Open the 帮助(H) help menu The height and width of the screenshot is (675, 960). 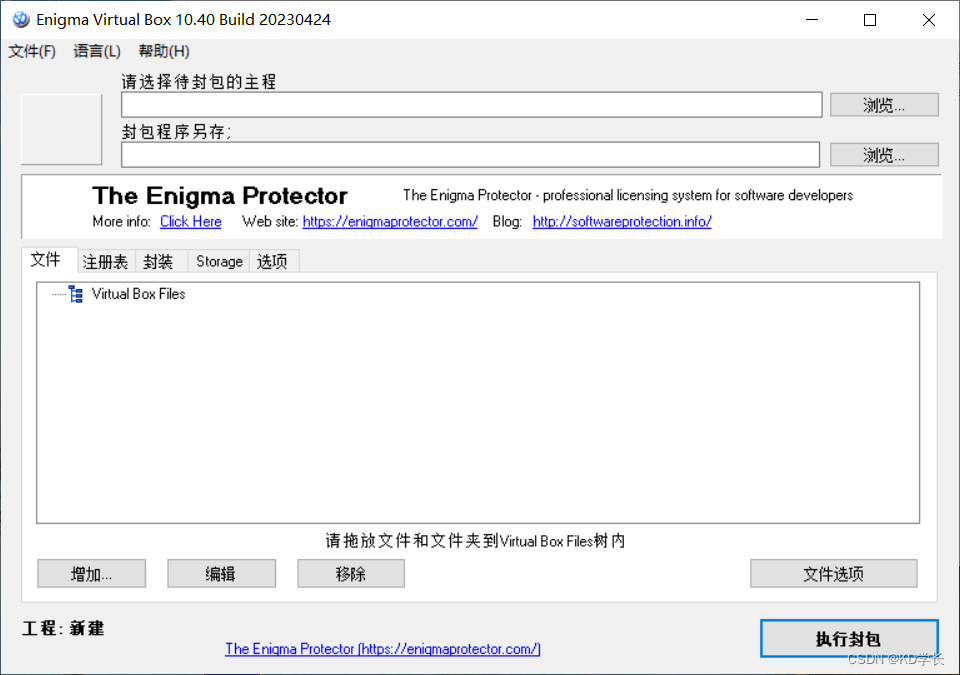click(163, 51)
